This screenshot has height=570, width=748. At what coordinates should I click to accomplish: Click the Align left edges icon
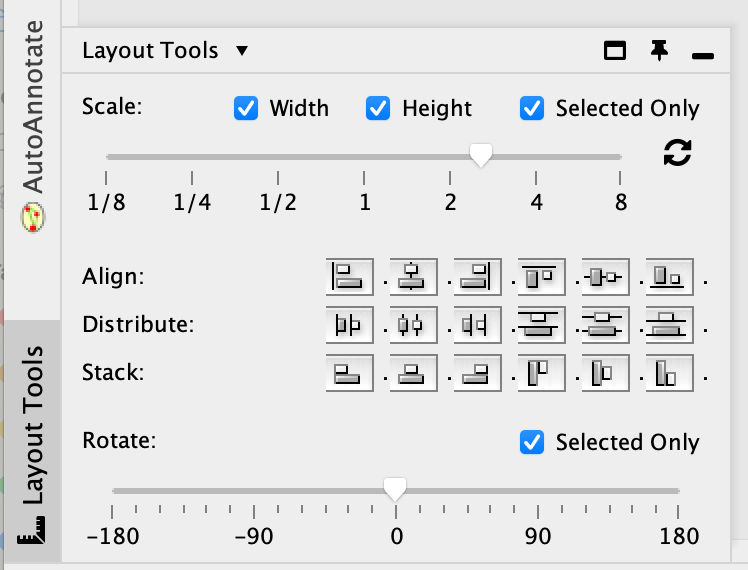point(349,276)
